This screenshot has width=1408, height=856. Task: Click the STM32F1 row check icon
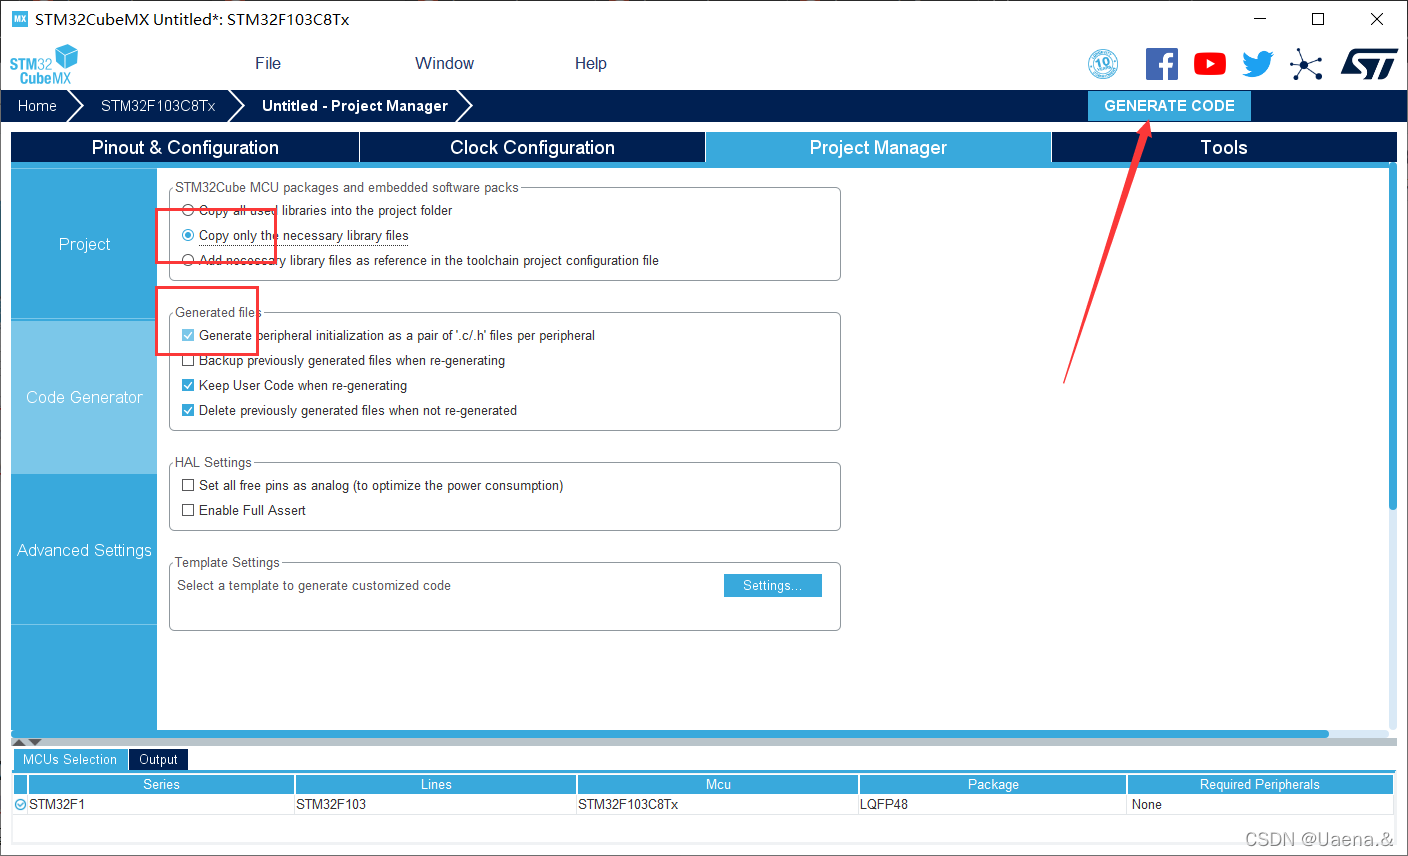21,805
